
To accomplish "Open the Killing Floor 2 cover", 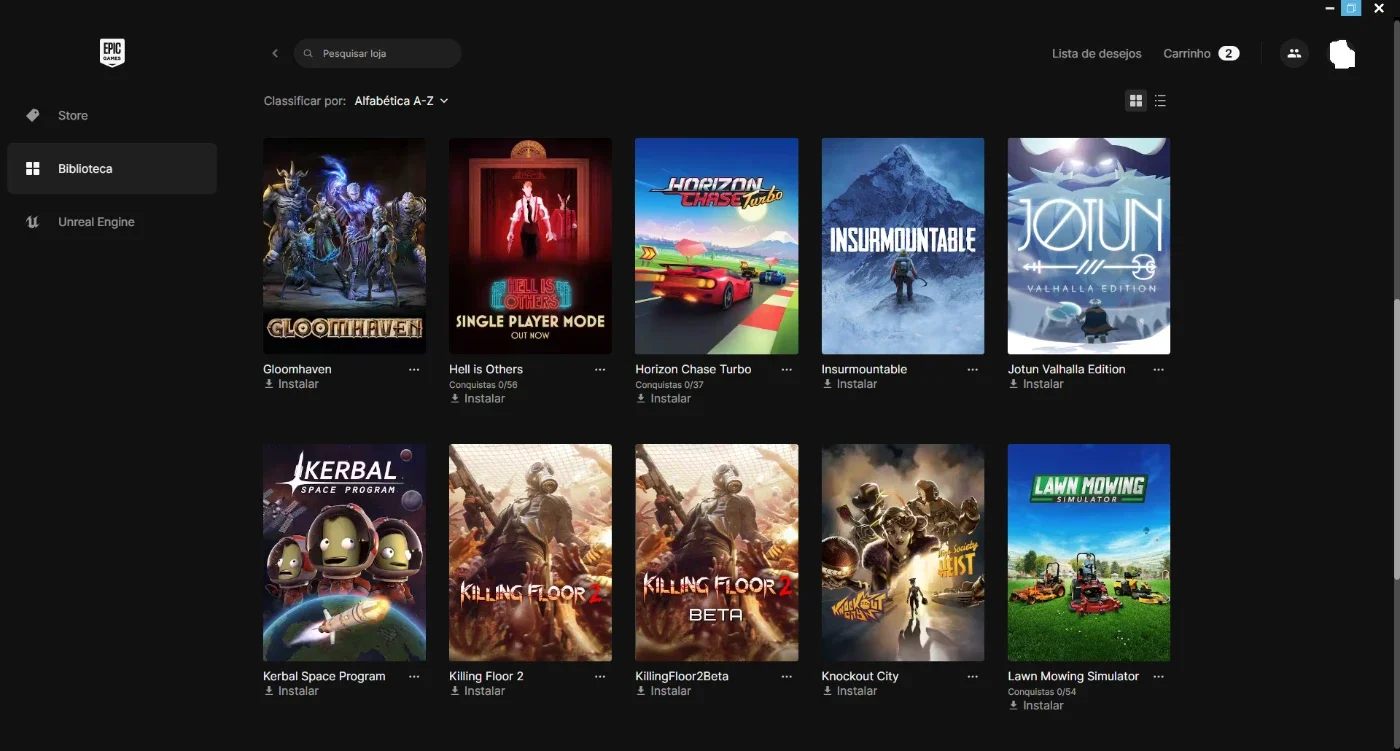I will coord(530,553).
